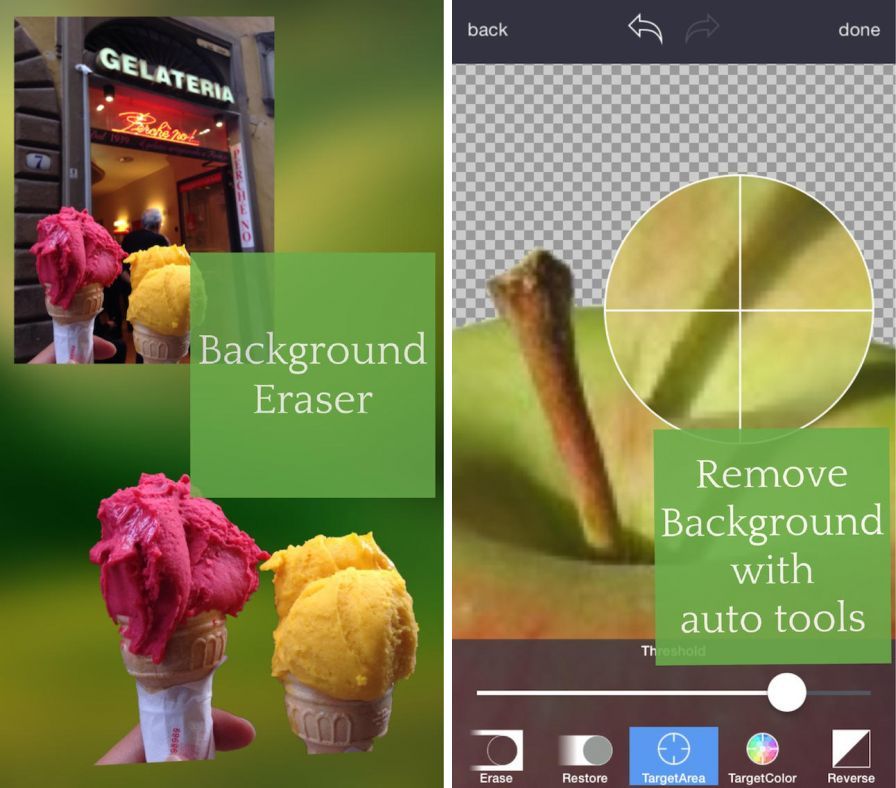The image size is (896, 788).
Task: Activate the Reverse tool
Action: pyautogui.click(x=851, y=756)
